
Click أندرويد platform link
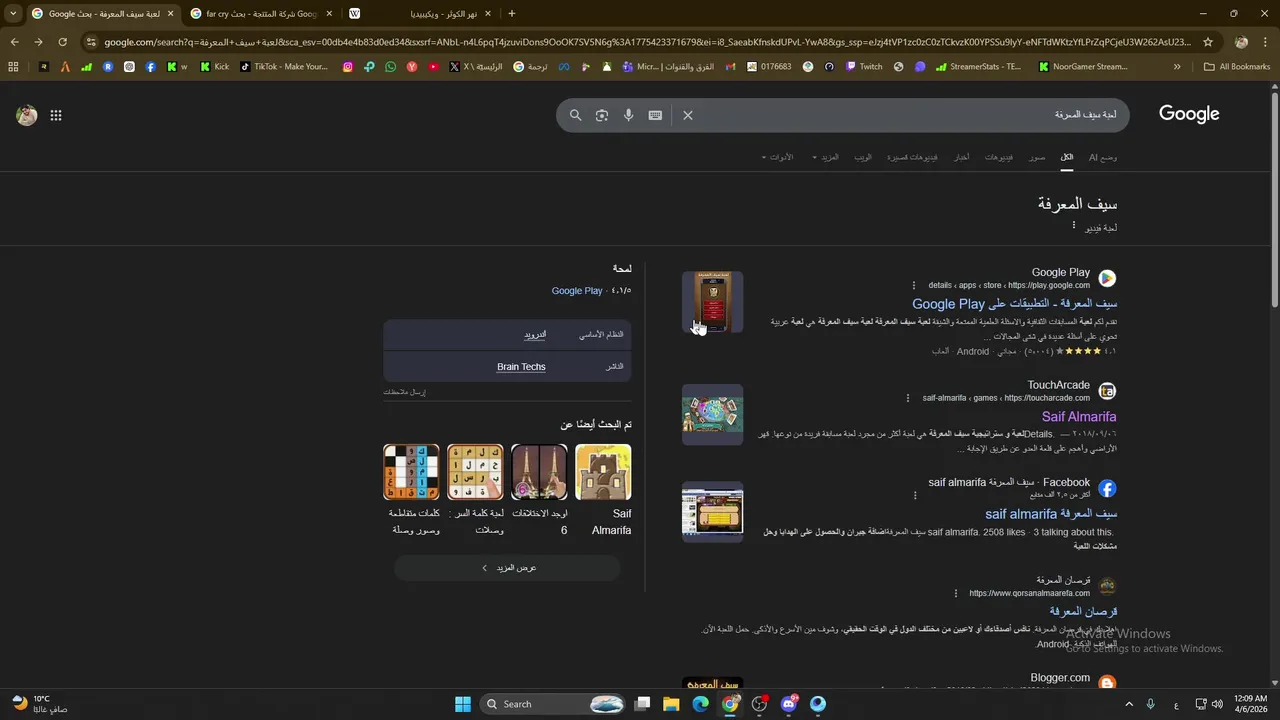535,335
